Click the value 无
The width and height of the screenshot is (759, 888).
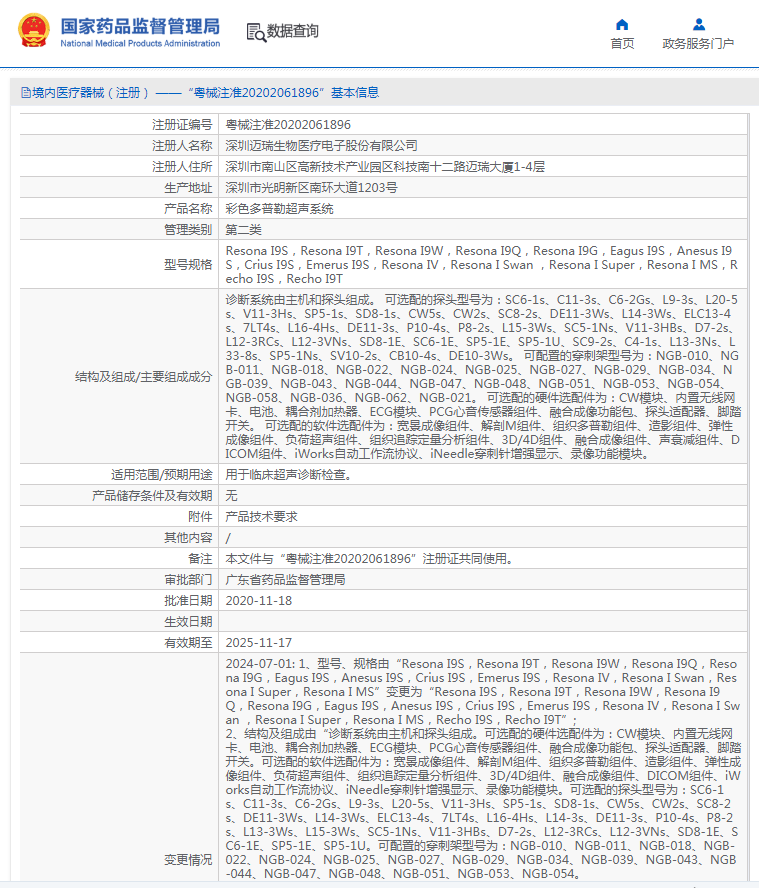[x=231, y=496]
